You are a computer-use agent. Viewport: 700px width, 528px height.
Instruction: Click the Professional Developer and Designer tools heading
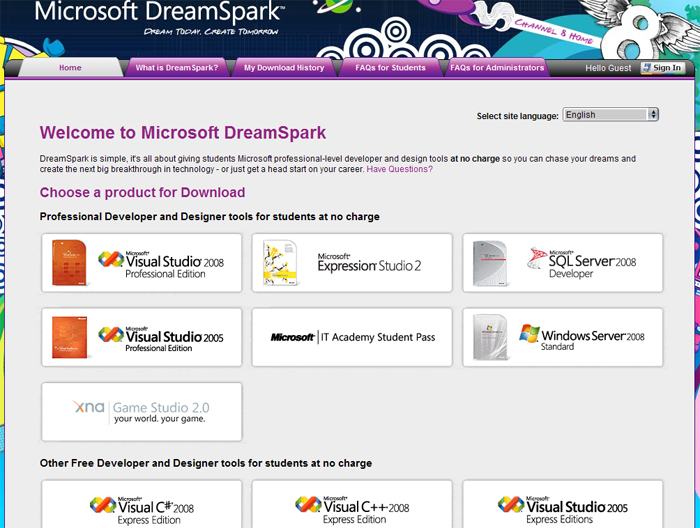[210, 216]
